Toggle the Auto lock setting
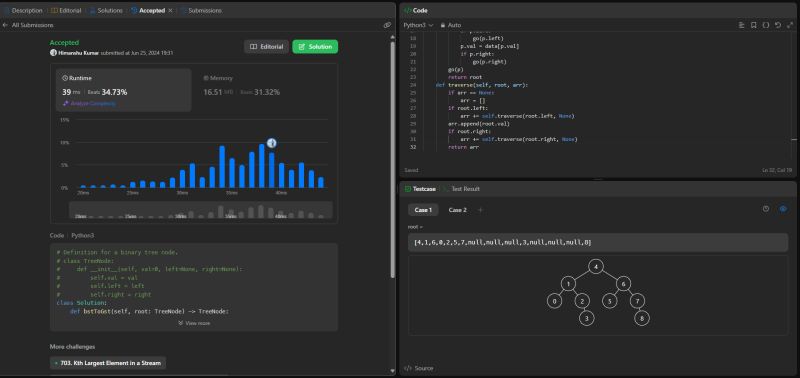The height and width of the screenshot is (378, 800). click(x=451, y=25)
